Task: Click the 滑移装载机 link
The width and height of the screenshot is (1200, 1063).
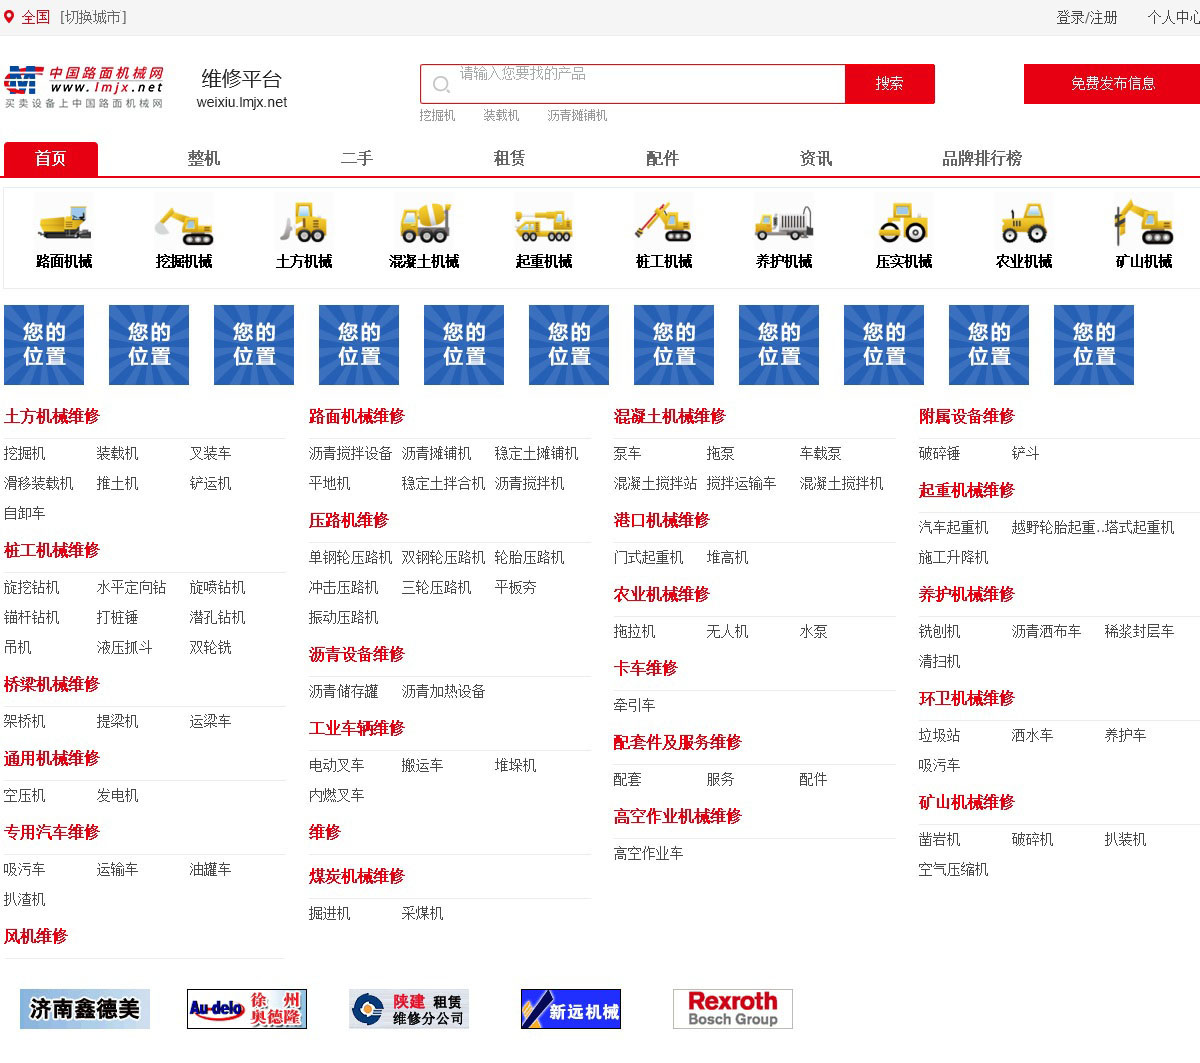Action: (39, 484)
